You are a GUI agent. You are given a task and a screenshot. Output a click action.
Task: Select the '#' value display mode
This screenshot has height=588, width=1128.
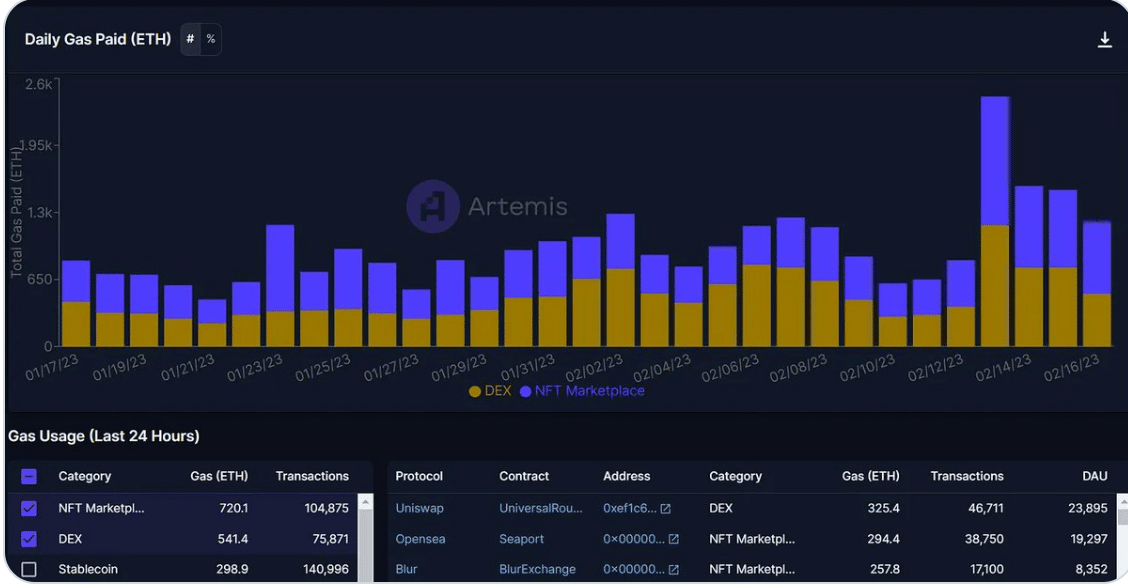pyautogui.click(x=188, y=39)
